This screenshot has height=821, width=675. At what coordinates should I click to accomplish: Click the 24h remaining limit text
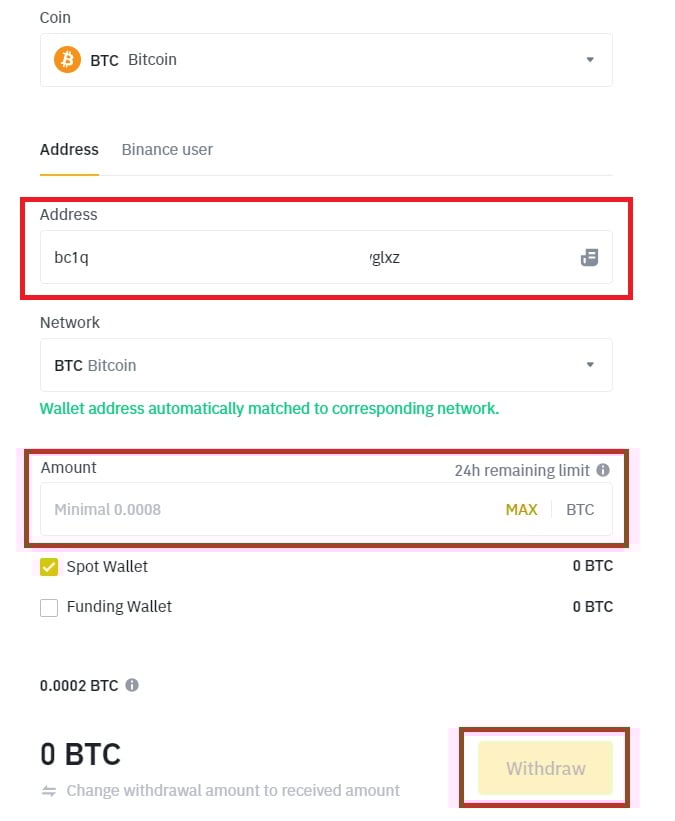point(522,469)
